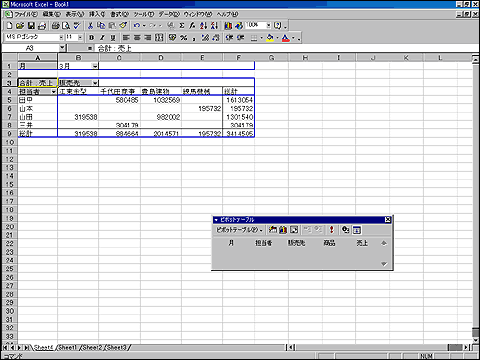
Task: Click the AutoSum sigma icon
Action: [182, 26]
